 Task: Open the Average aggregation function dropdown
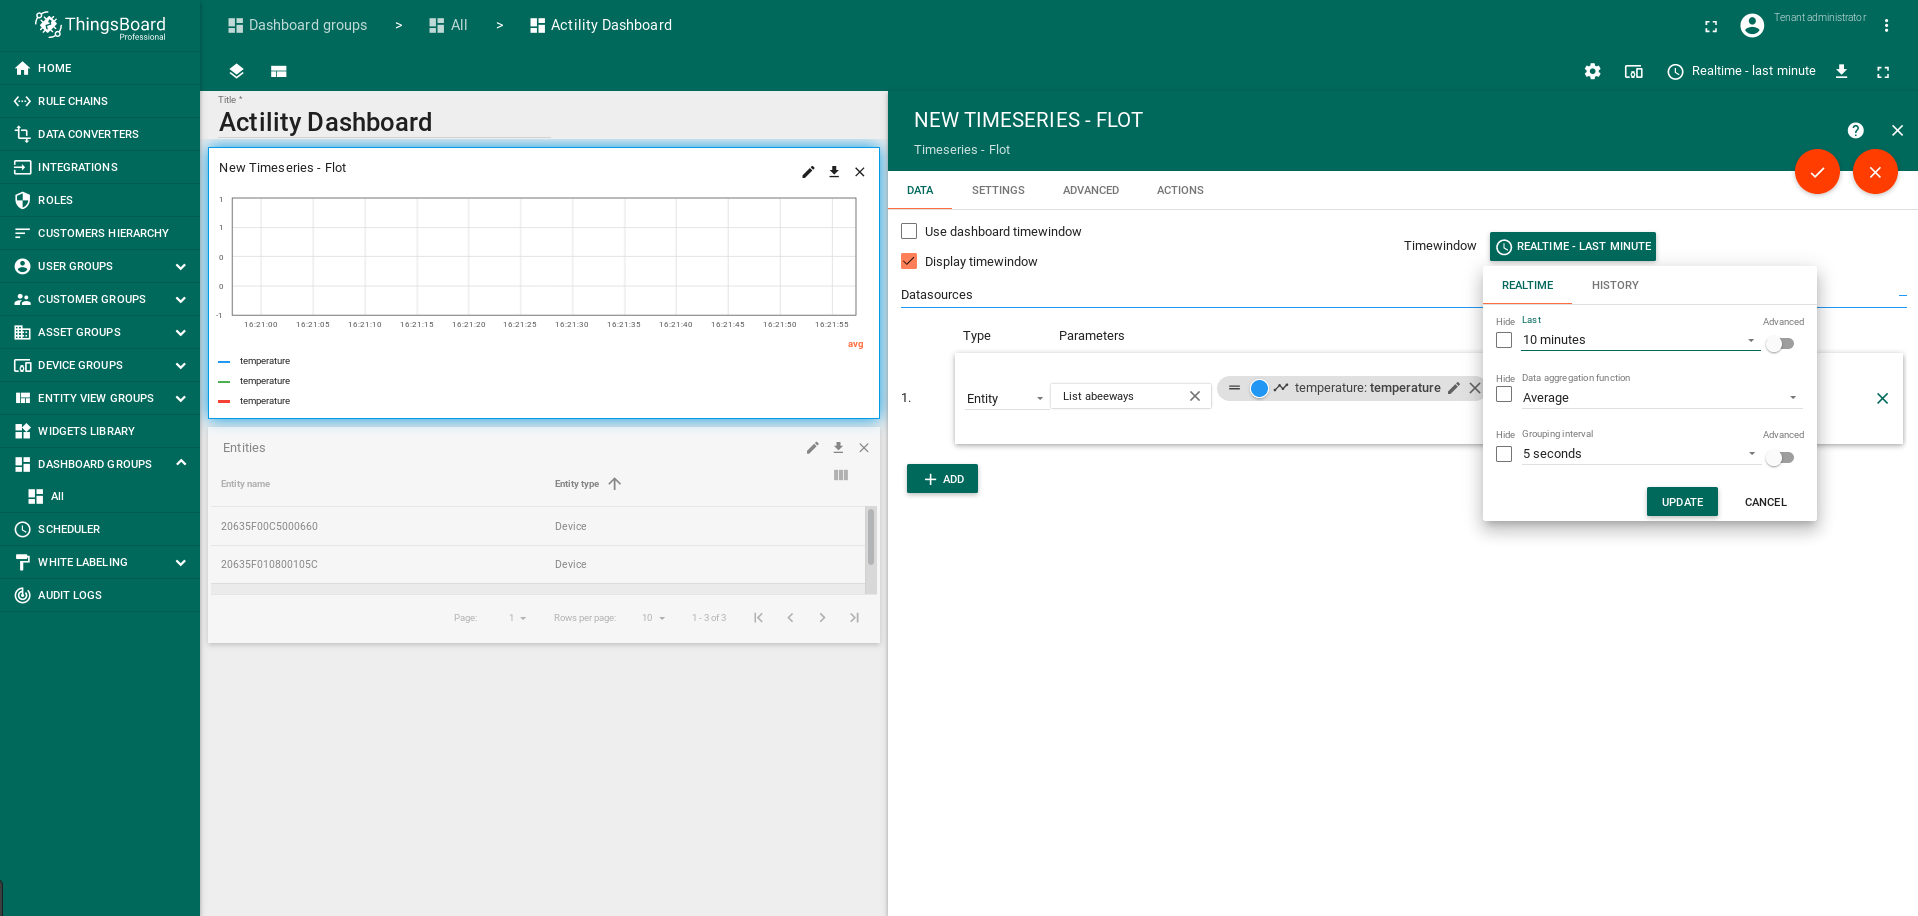tap(1661, 398)
